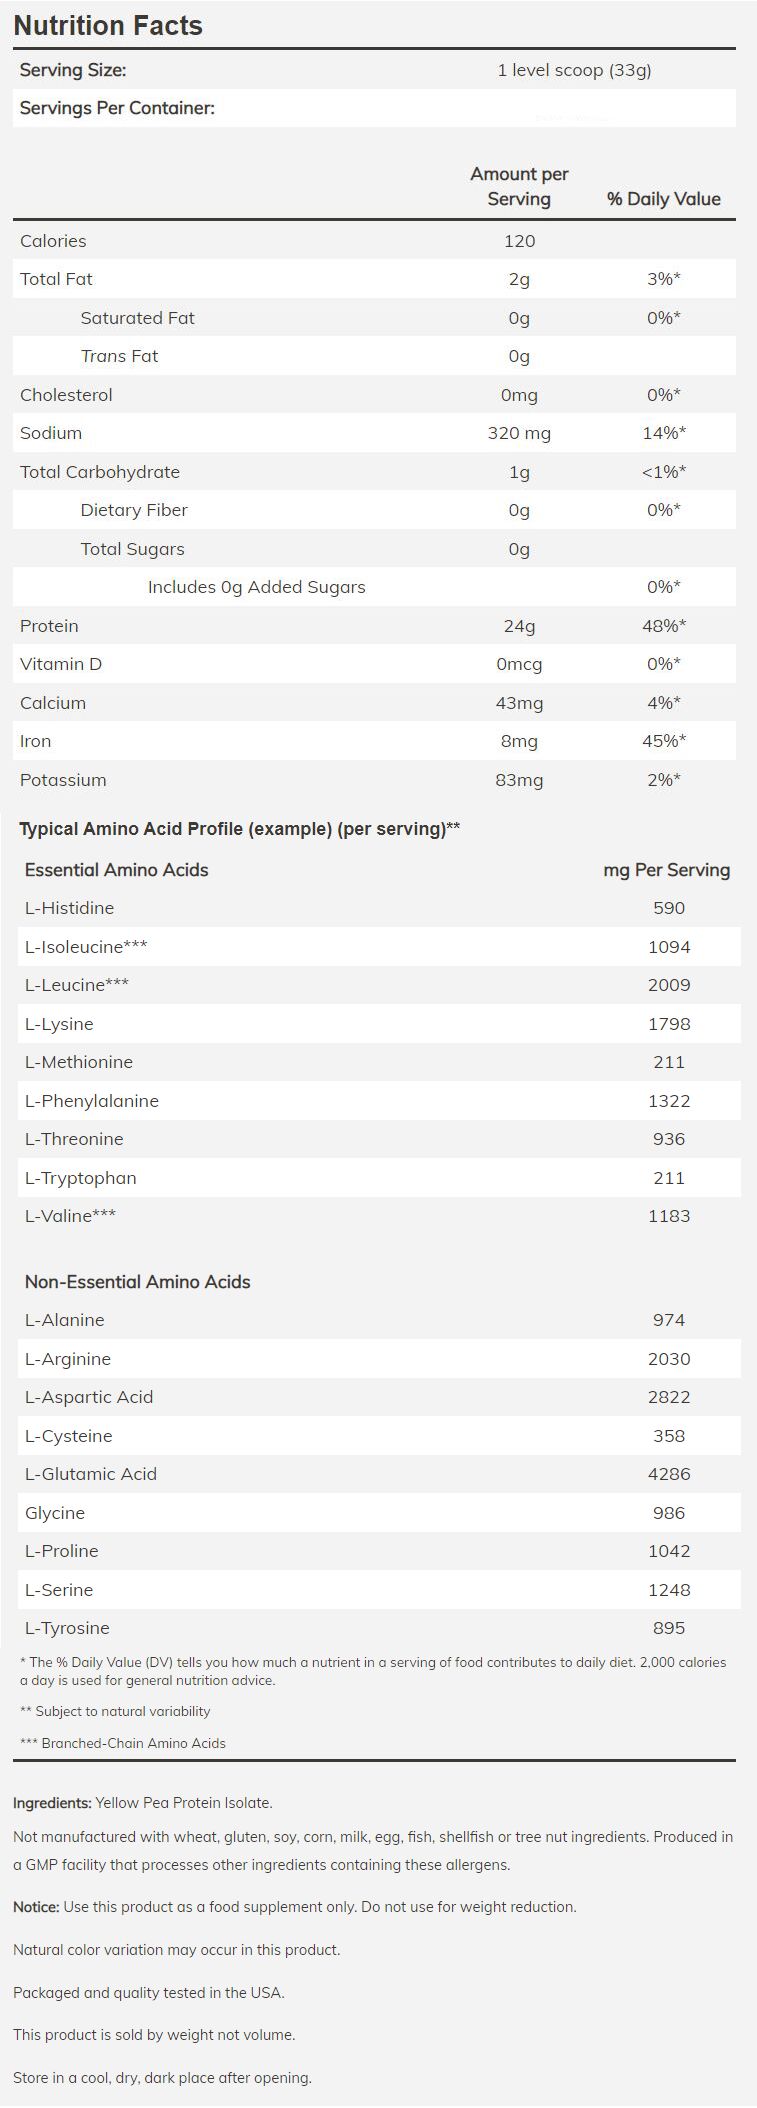
Task: Click the Calories value 120
Action: 519,241
